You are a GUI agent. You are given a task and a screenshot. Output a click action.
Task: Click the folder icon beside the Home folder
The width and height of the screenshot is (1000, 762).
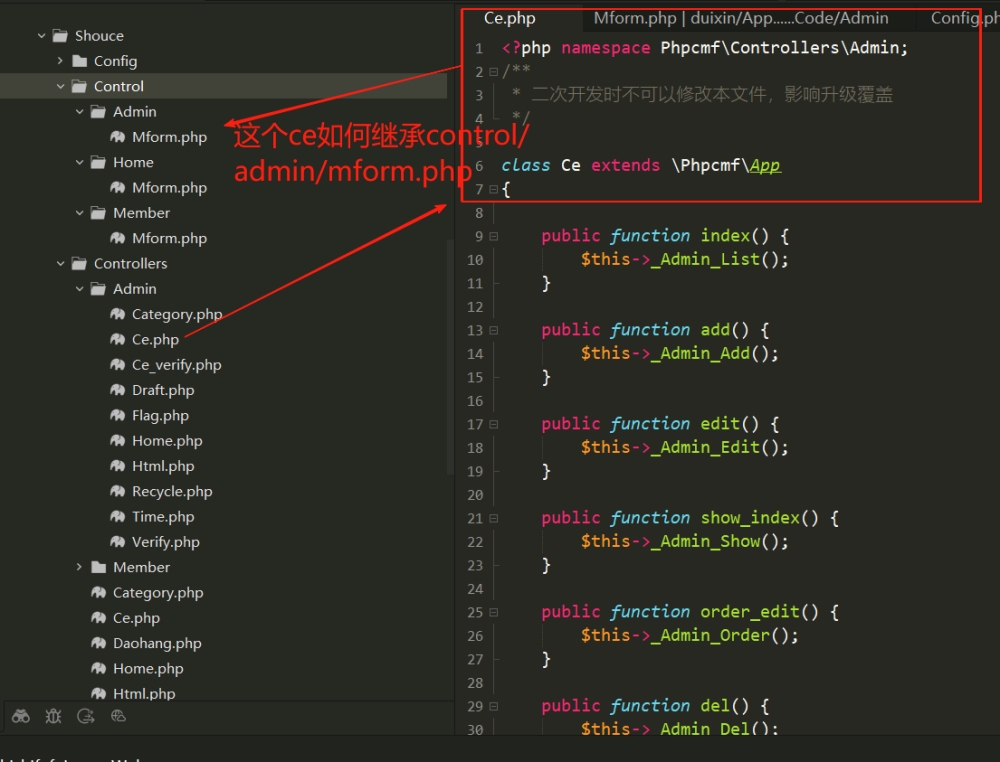98,162
